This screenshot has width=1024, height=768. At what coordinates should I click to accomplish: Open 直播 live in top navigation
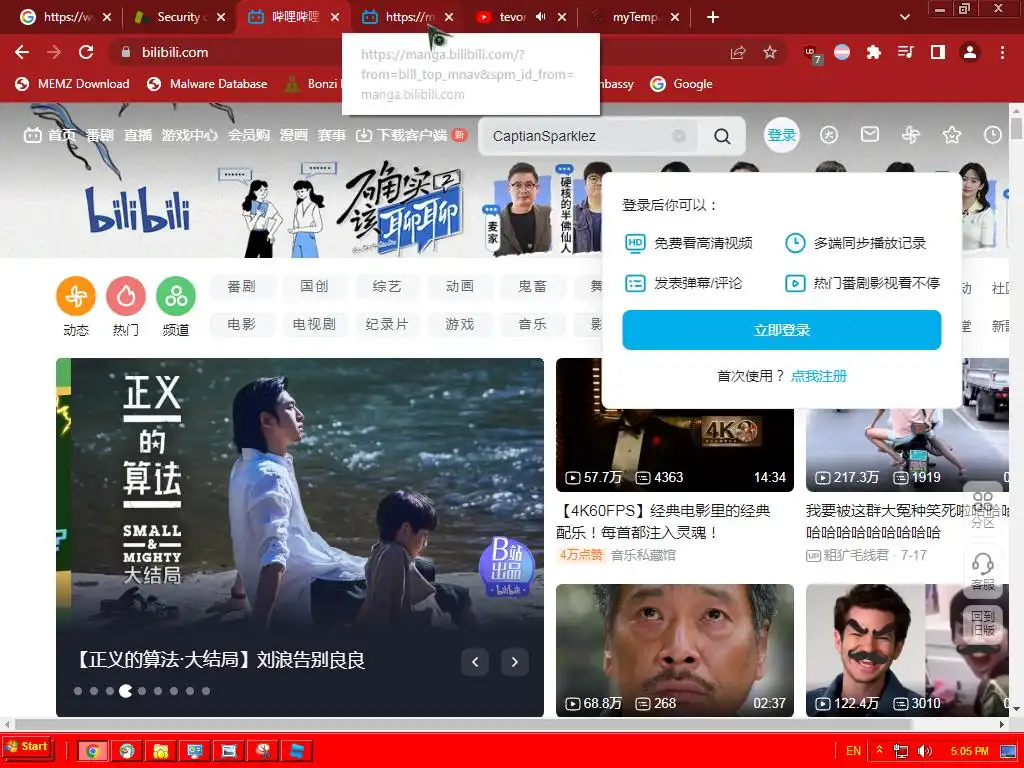(x=138, y=135)
